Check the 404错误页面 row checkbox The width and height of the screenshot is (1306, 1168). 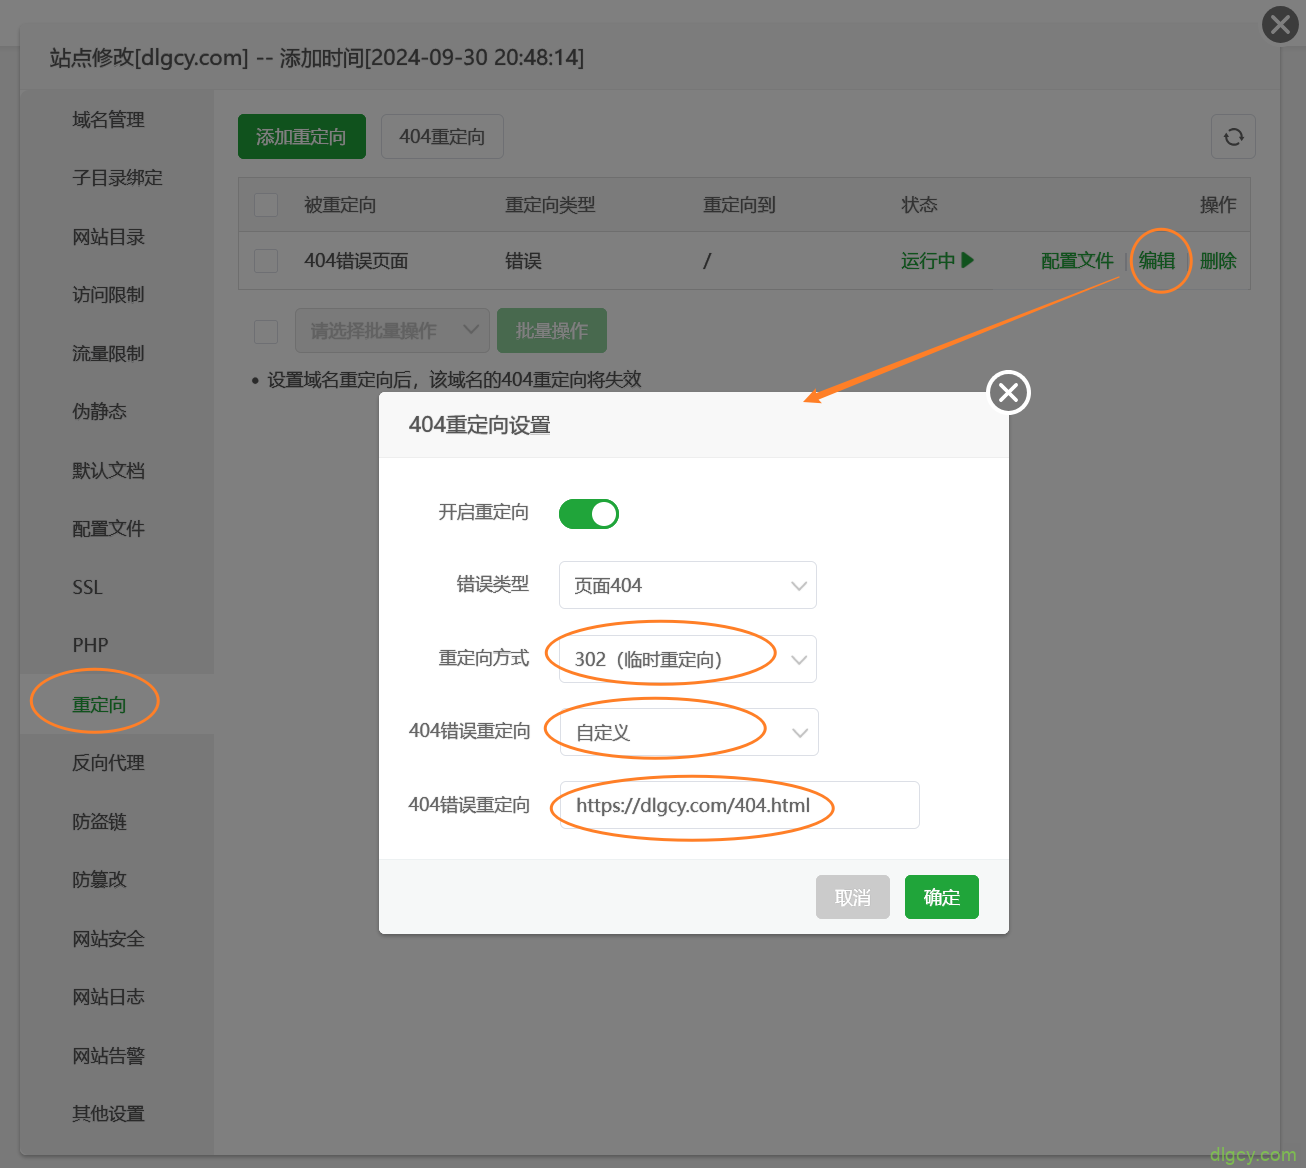pos(266,261)
